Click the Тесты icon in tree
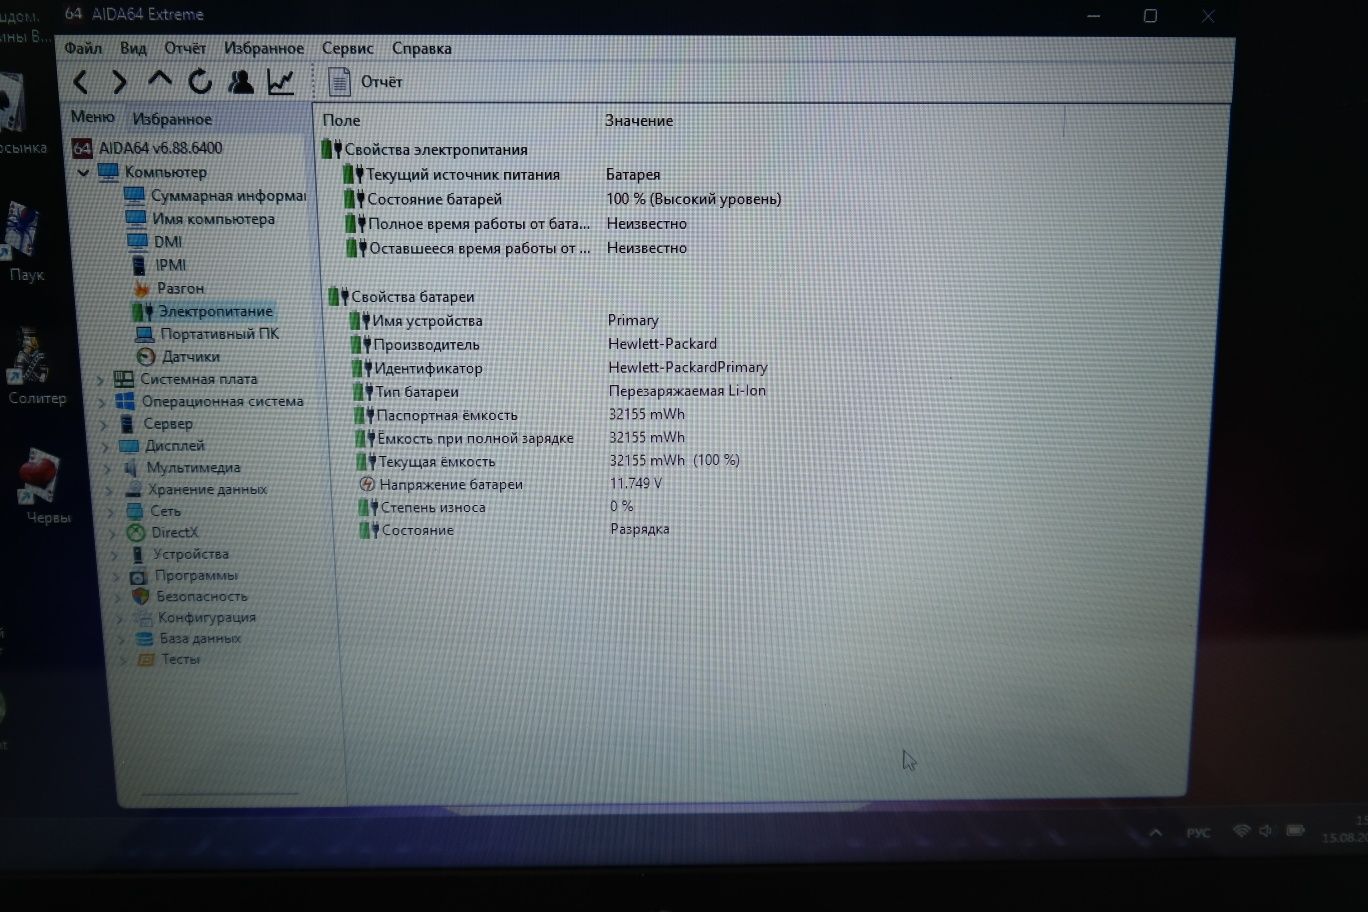1368x912 pixels. [146, 659]
